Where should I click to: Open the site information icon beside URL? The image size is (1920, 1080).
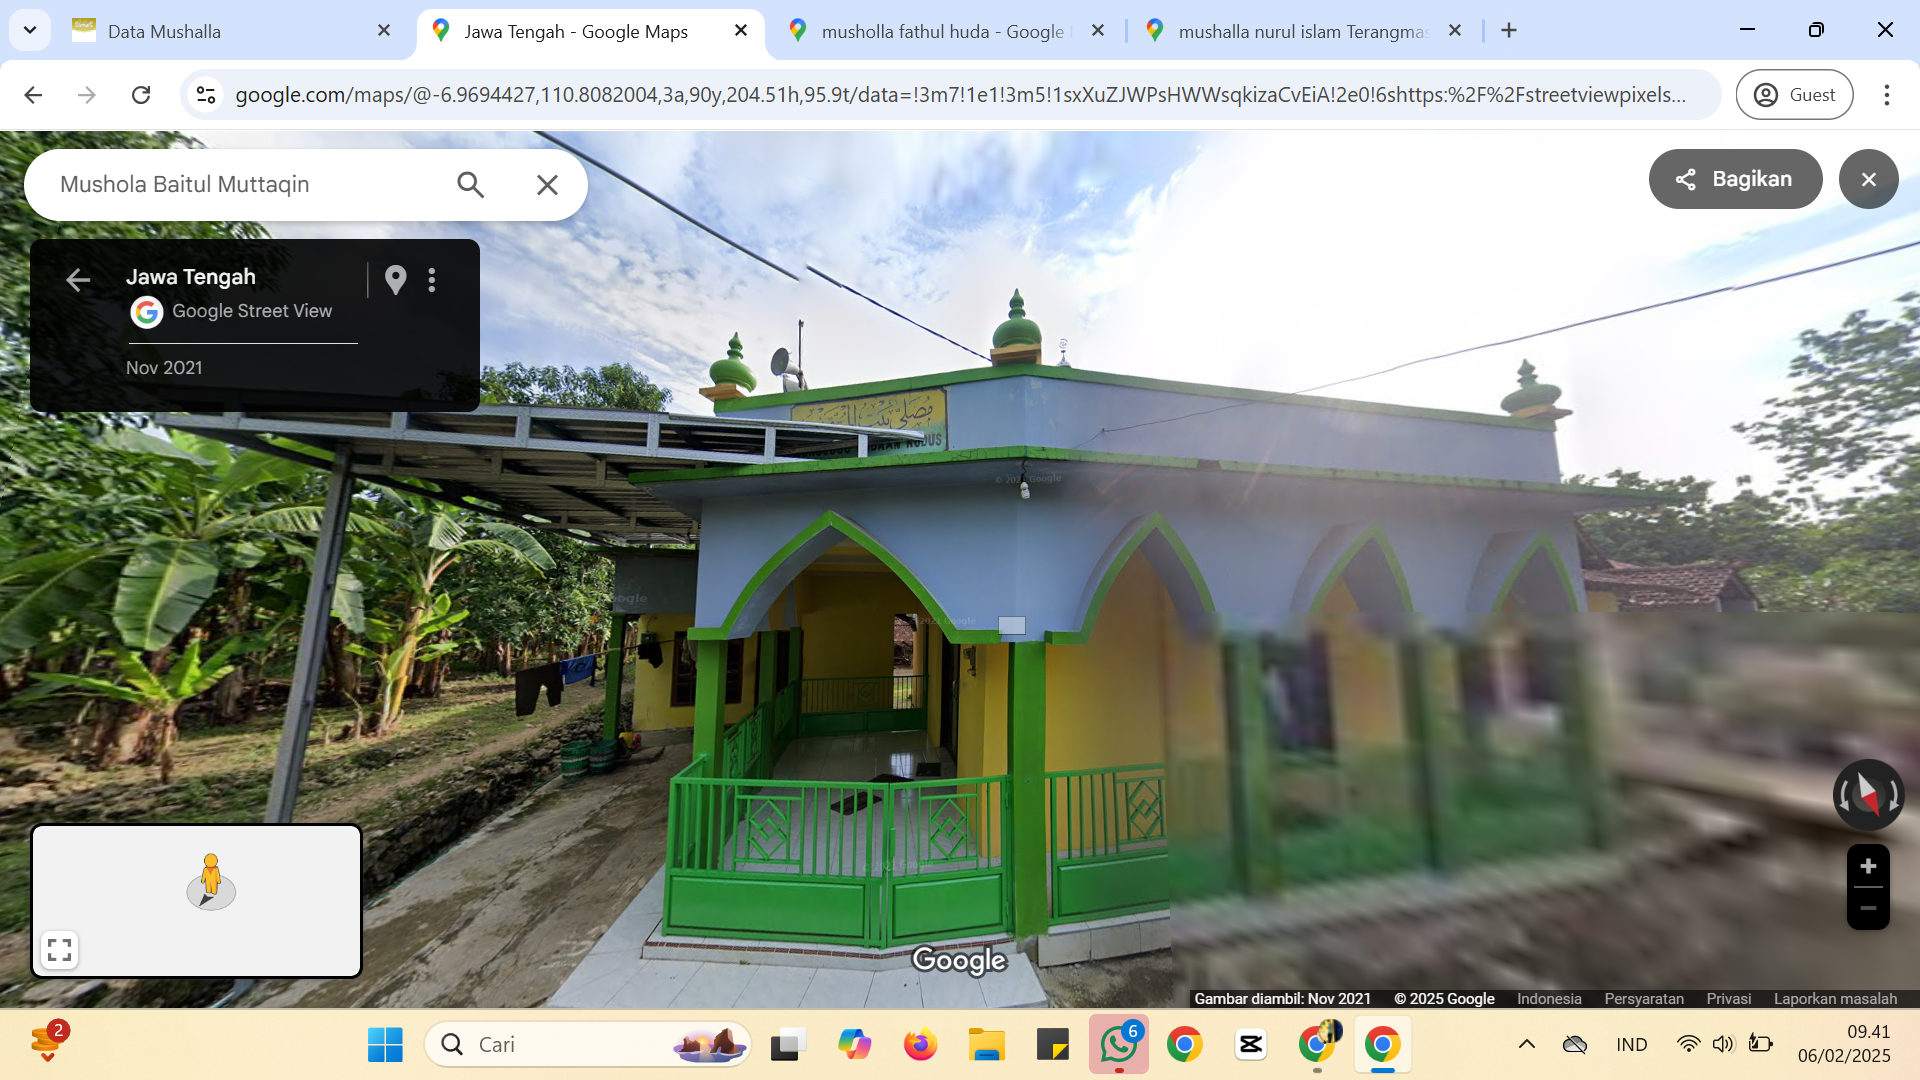[x=206, y=95]
